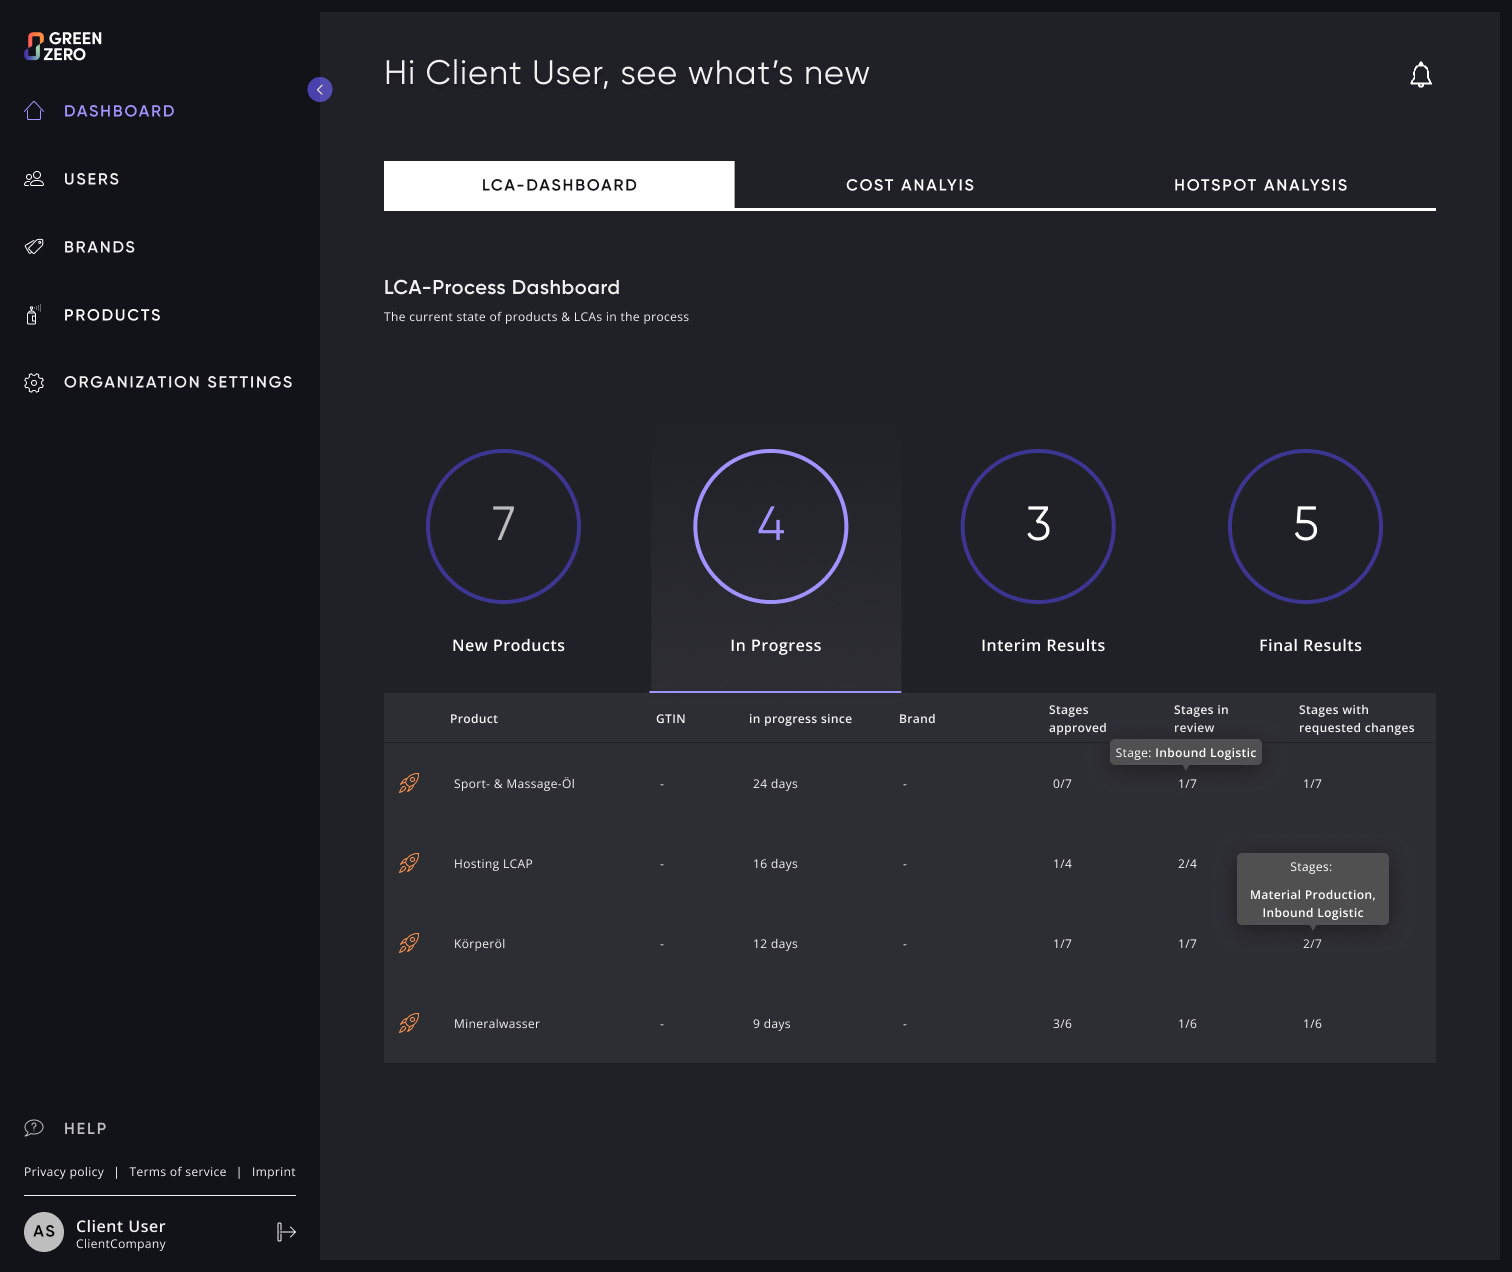Click the Stage: Inbound Logistic tooltip

[1186, 753]
